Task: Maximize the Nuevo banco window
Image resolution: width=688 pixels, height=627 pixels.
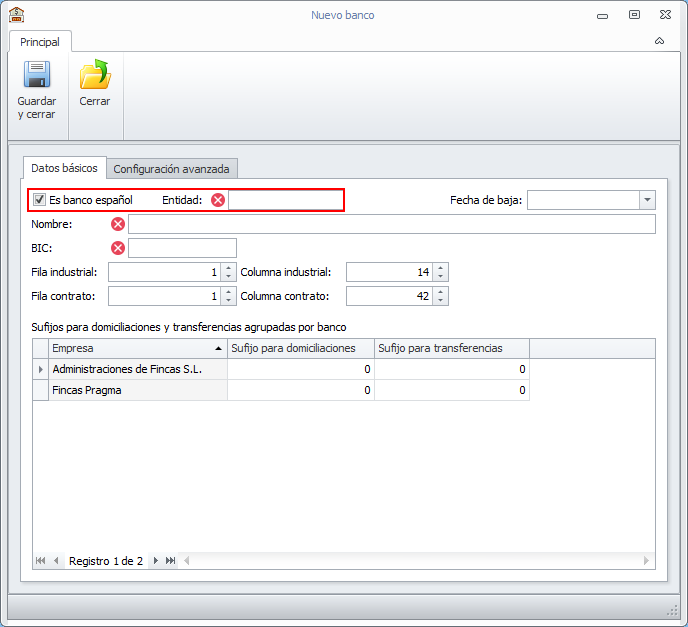Action: pos(634,14)
